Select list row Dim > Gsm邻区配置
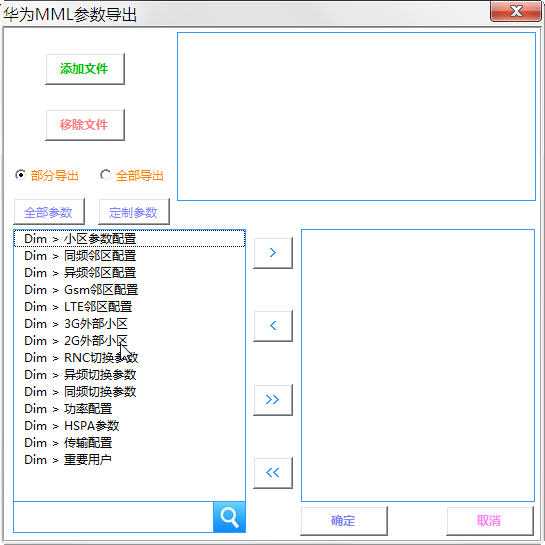The height and width of the screenshot is (545, 545). pos(129,290)
